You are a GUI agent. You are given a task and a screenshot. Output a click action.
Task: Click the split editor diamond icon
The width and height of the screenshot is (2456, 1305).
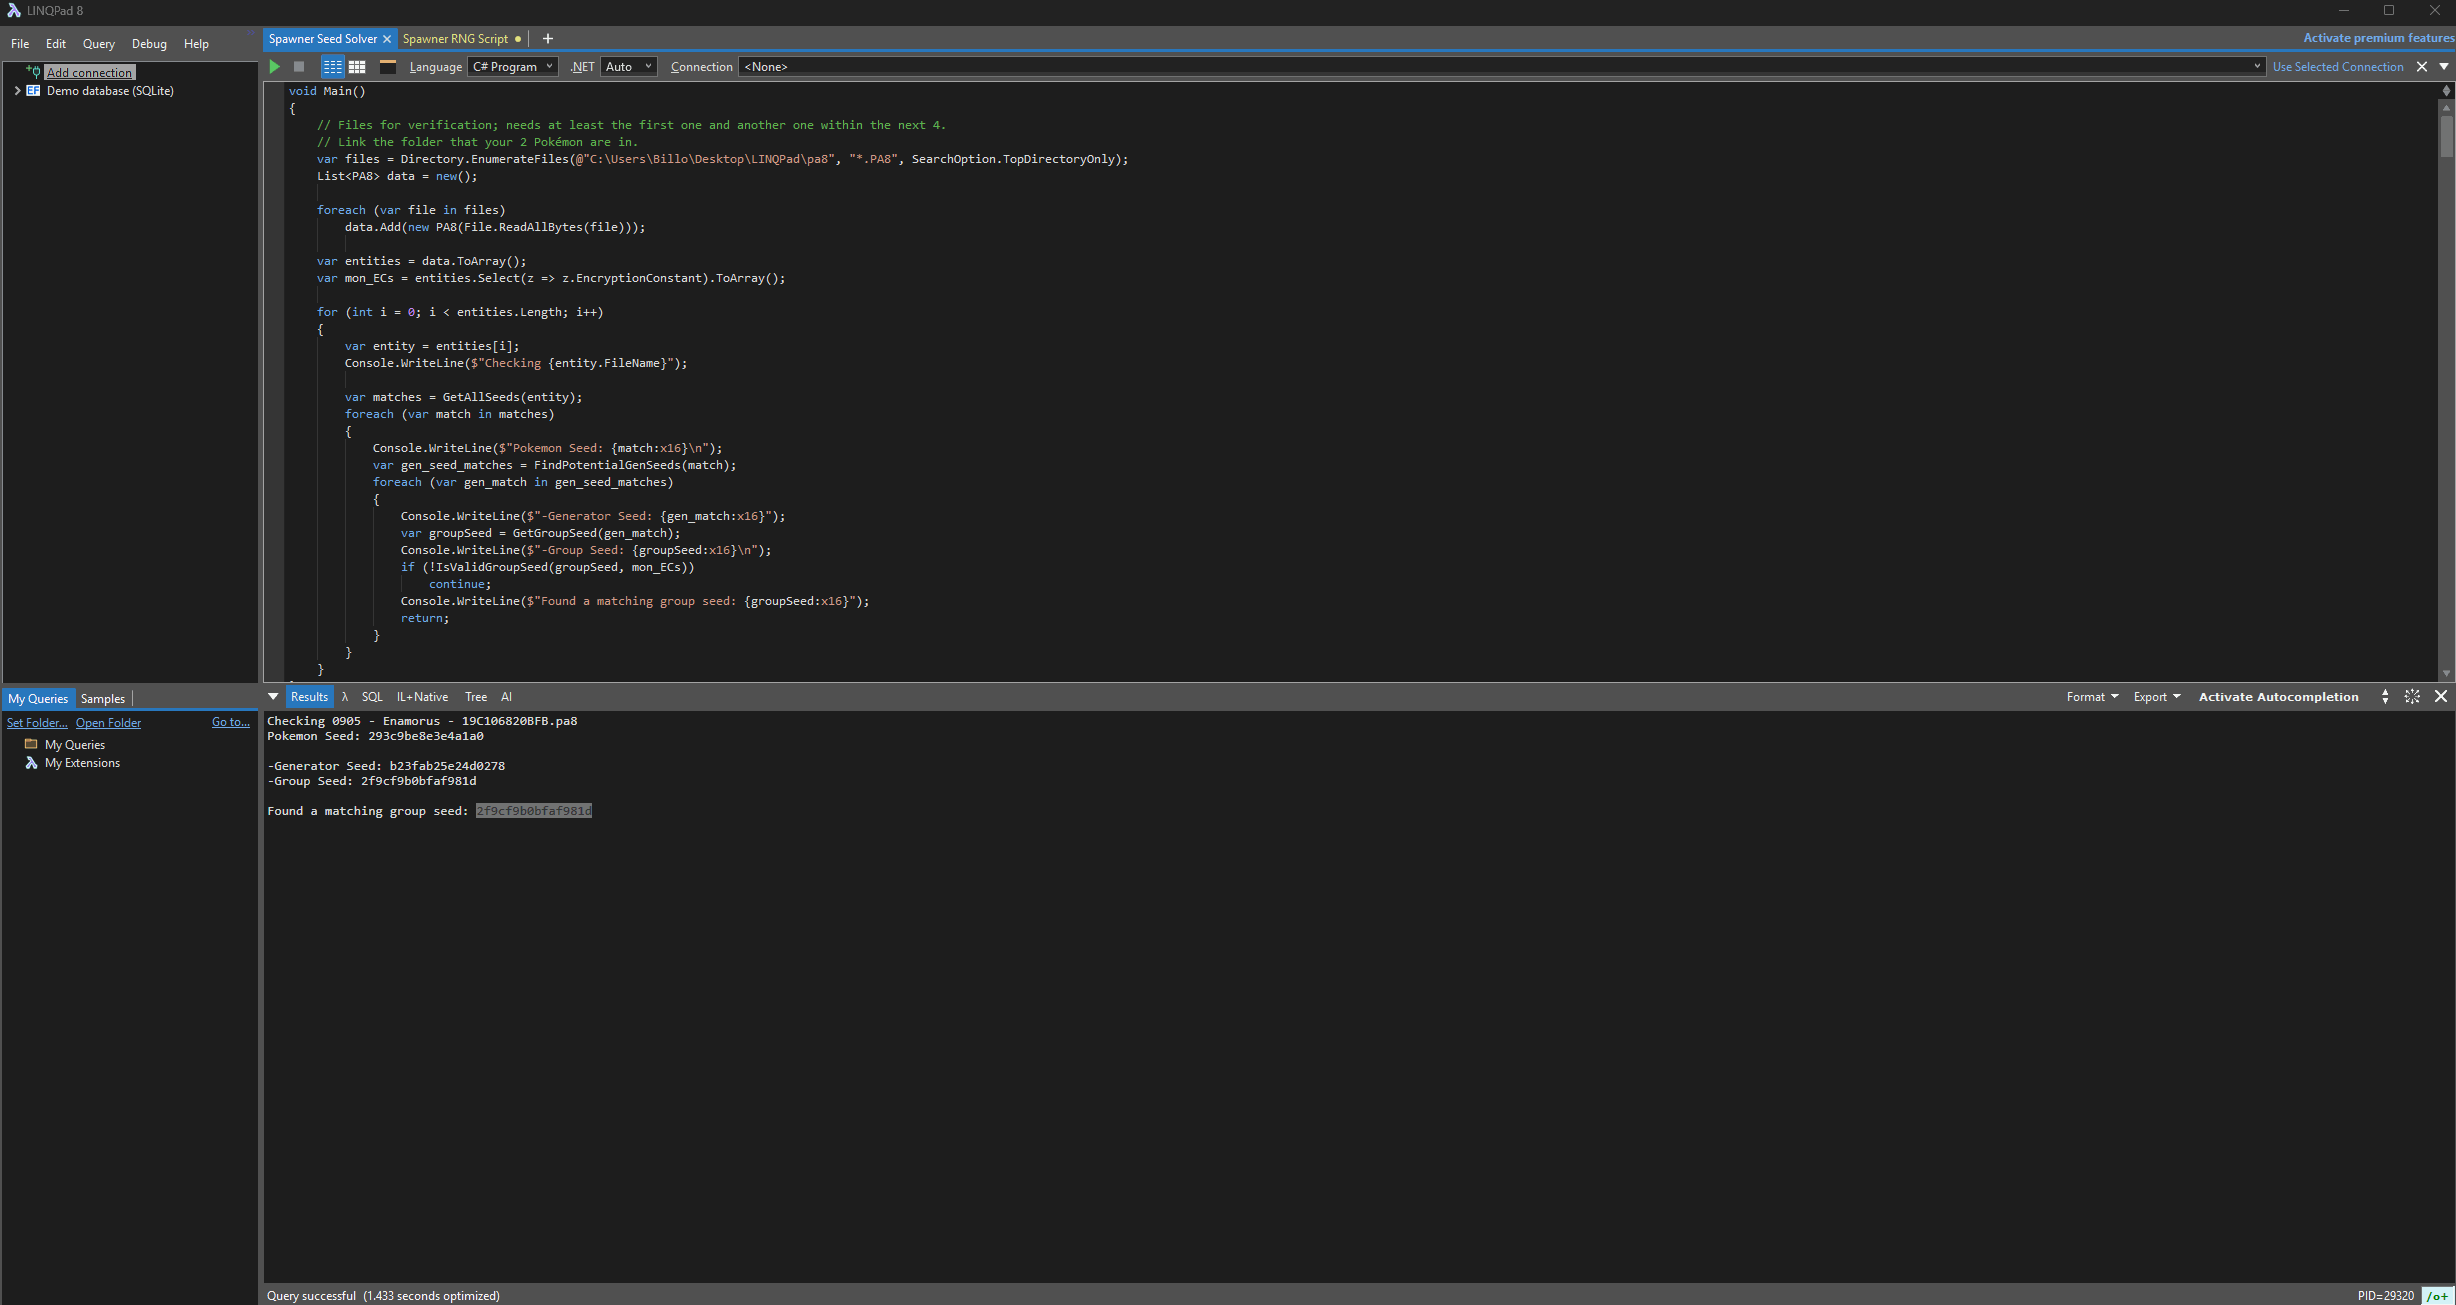[2446, 90]
